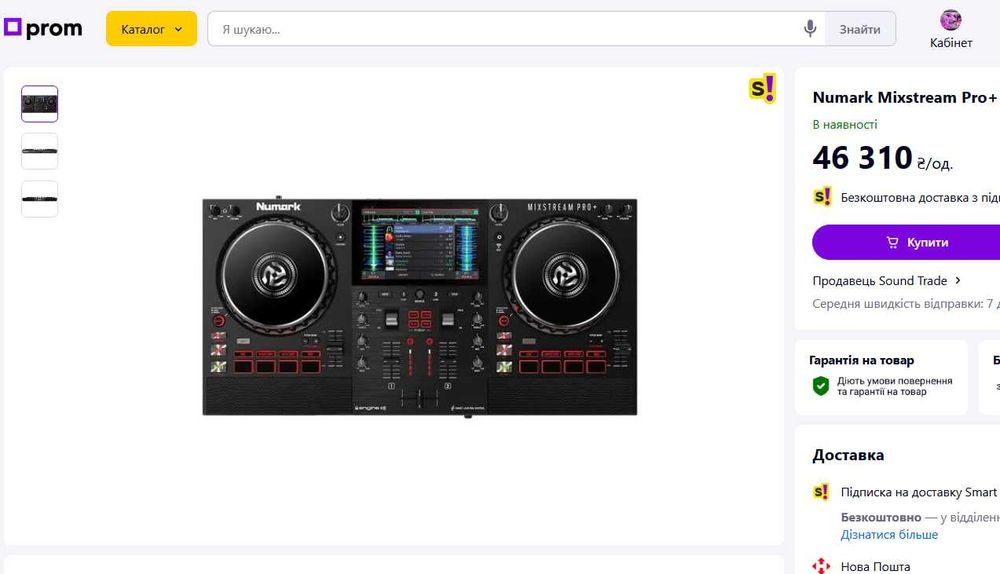1000x574 pixels.
Task: Activate voice search microphone icon
Action: click(x=810, y=29)
